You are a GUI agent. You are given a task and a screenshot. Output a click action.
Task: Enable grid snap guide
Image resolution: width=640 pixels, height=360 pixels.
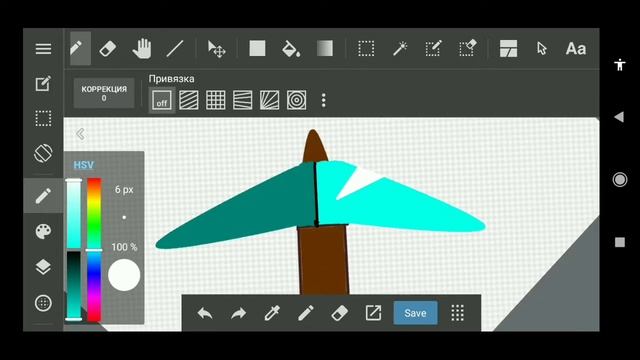click(216, 100)
